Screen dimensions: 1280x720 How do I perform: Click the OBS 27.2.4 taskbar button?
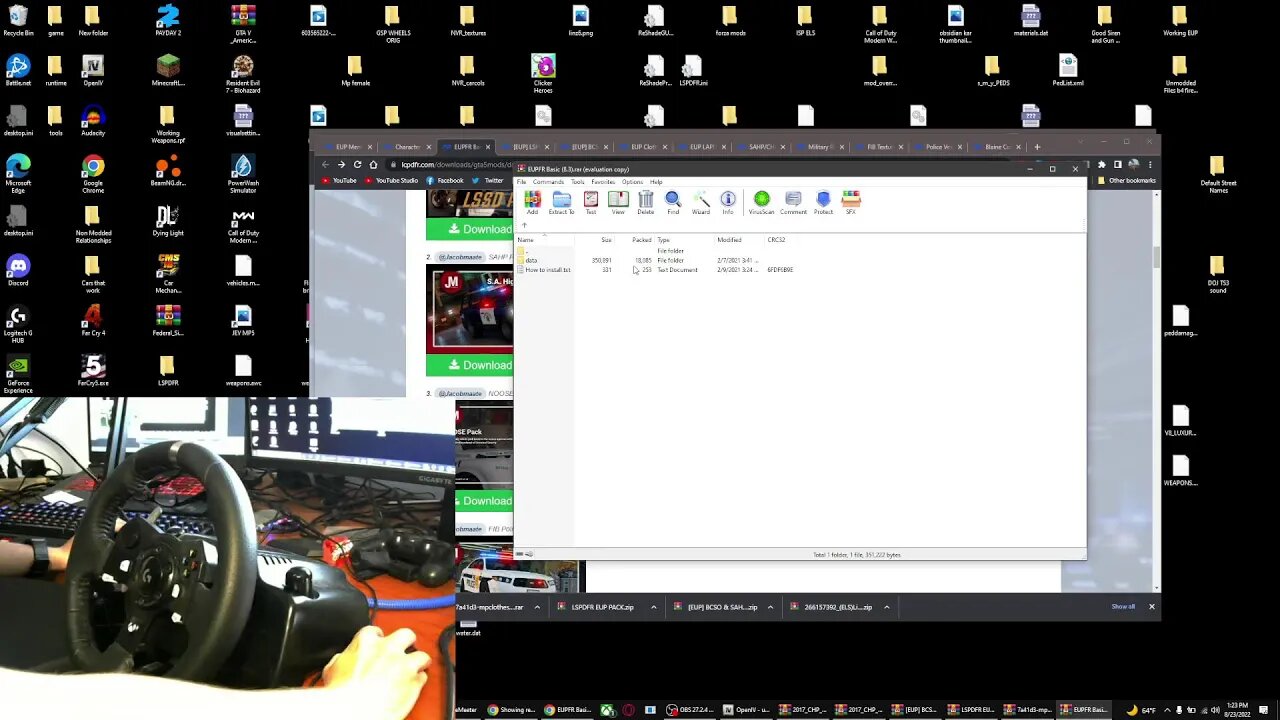coord(690,710)
